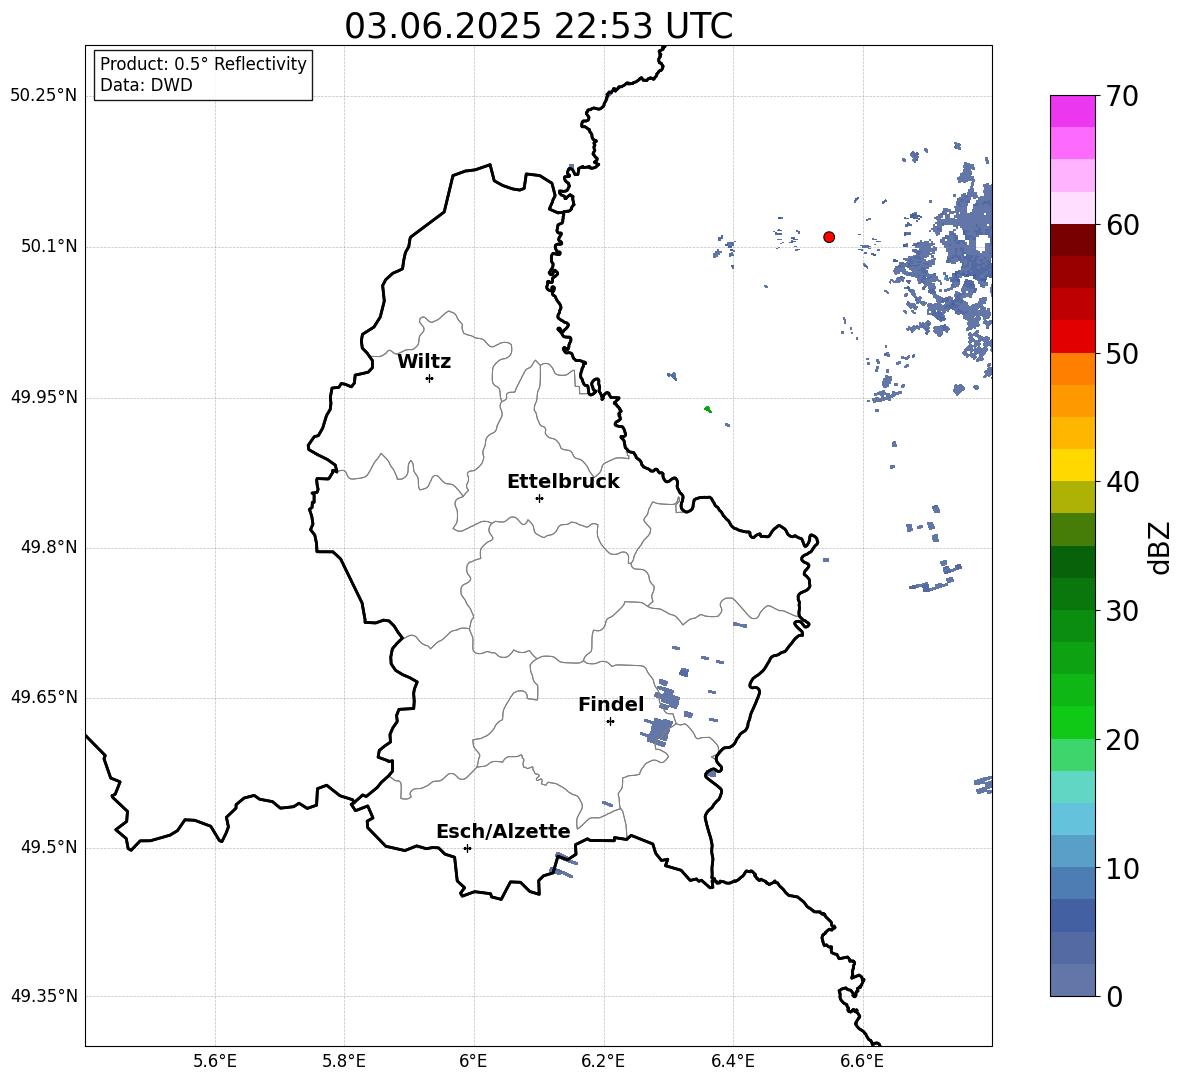The width and height of the screenshot is (1184, 1081).
Task: Click the Findel city label
Action: (x=611, y=705)
